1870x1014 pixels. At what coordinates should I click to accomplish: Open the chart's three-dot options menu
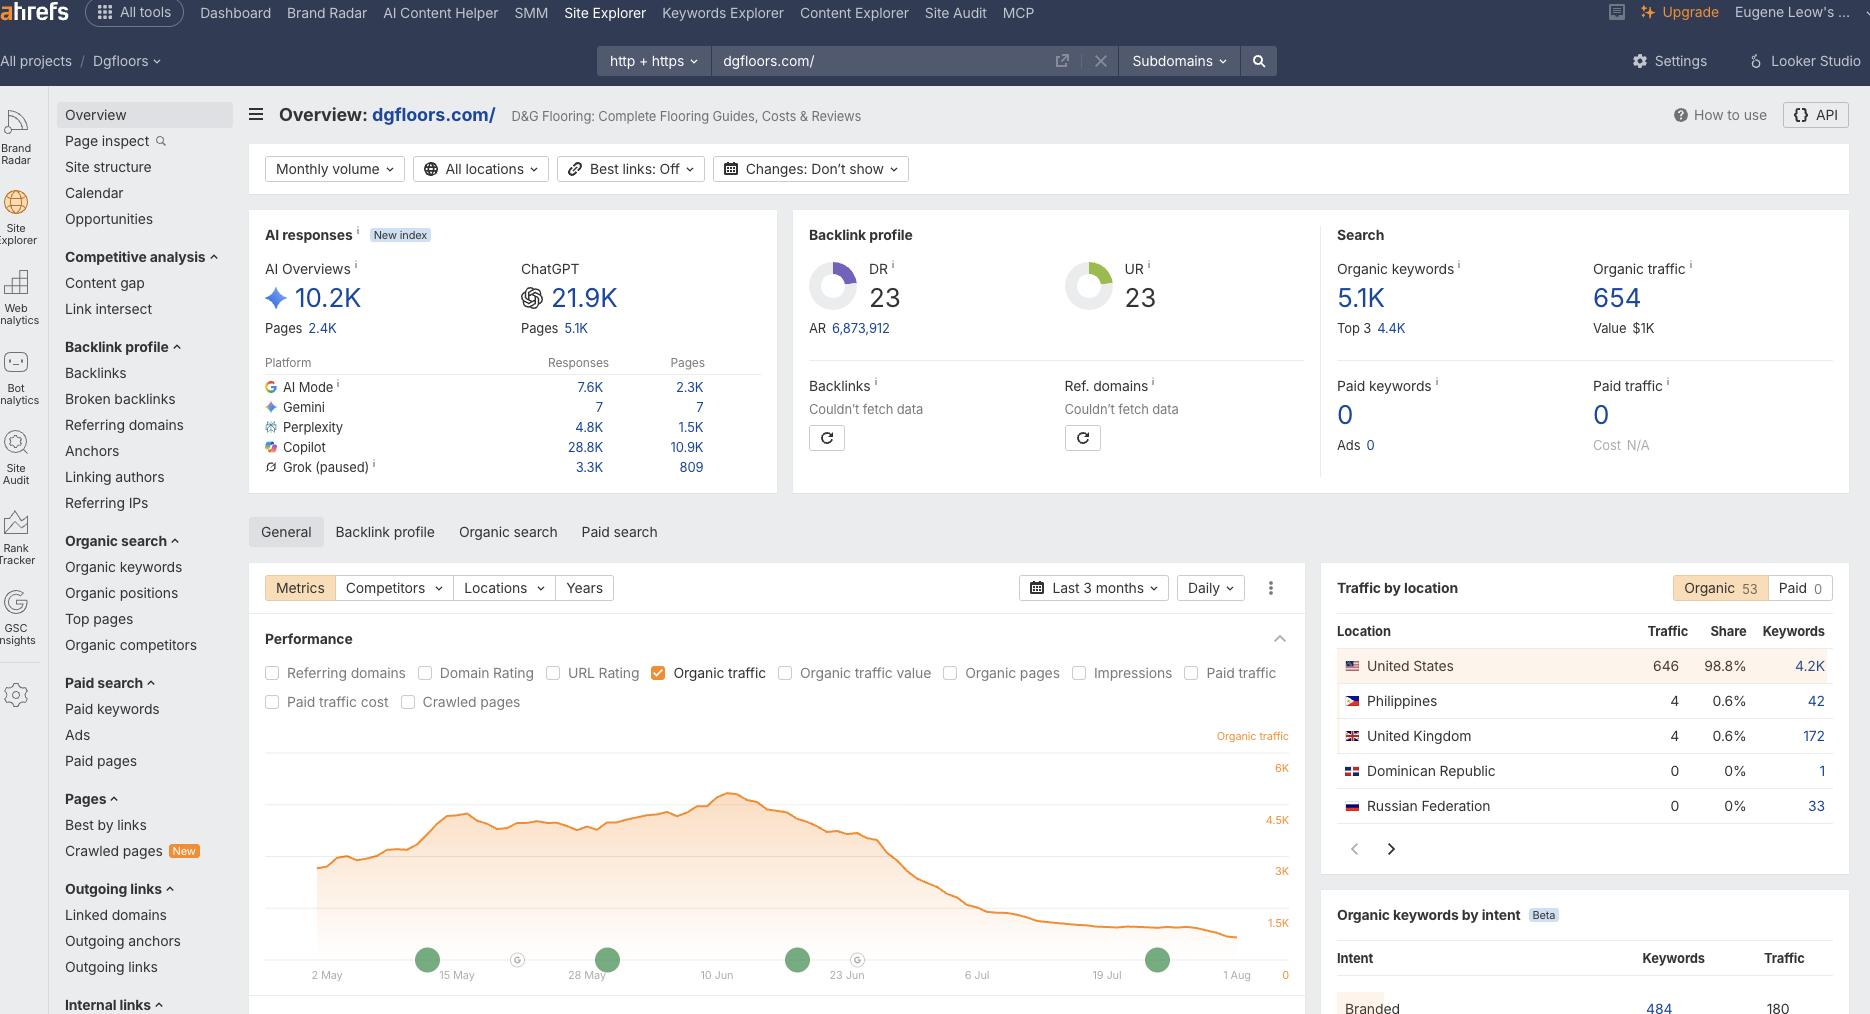[x=1271, y=588]
